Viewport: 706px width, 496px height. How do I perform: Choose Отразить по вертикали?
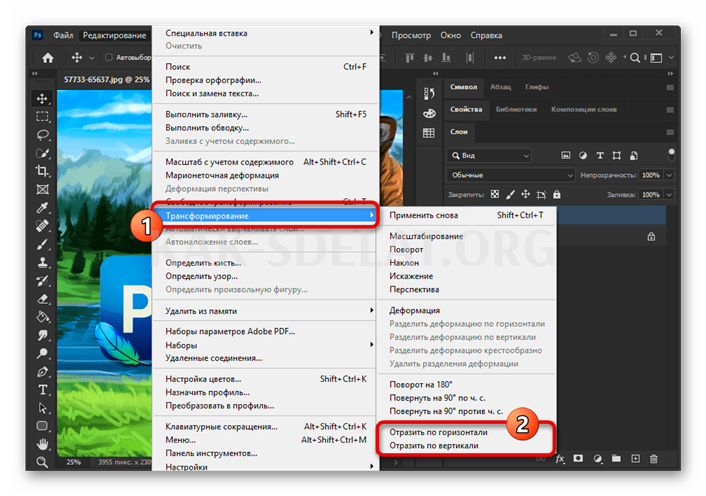coord(434,446)
